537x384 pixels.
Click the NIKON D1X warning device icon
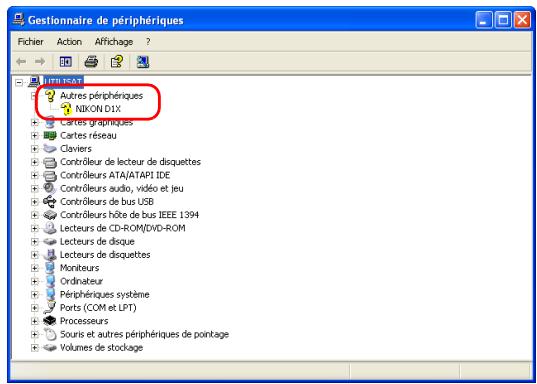tap(66, 109)
